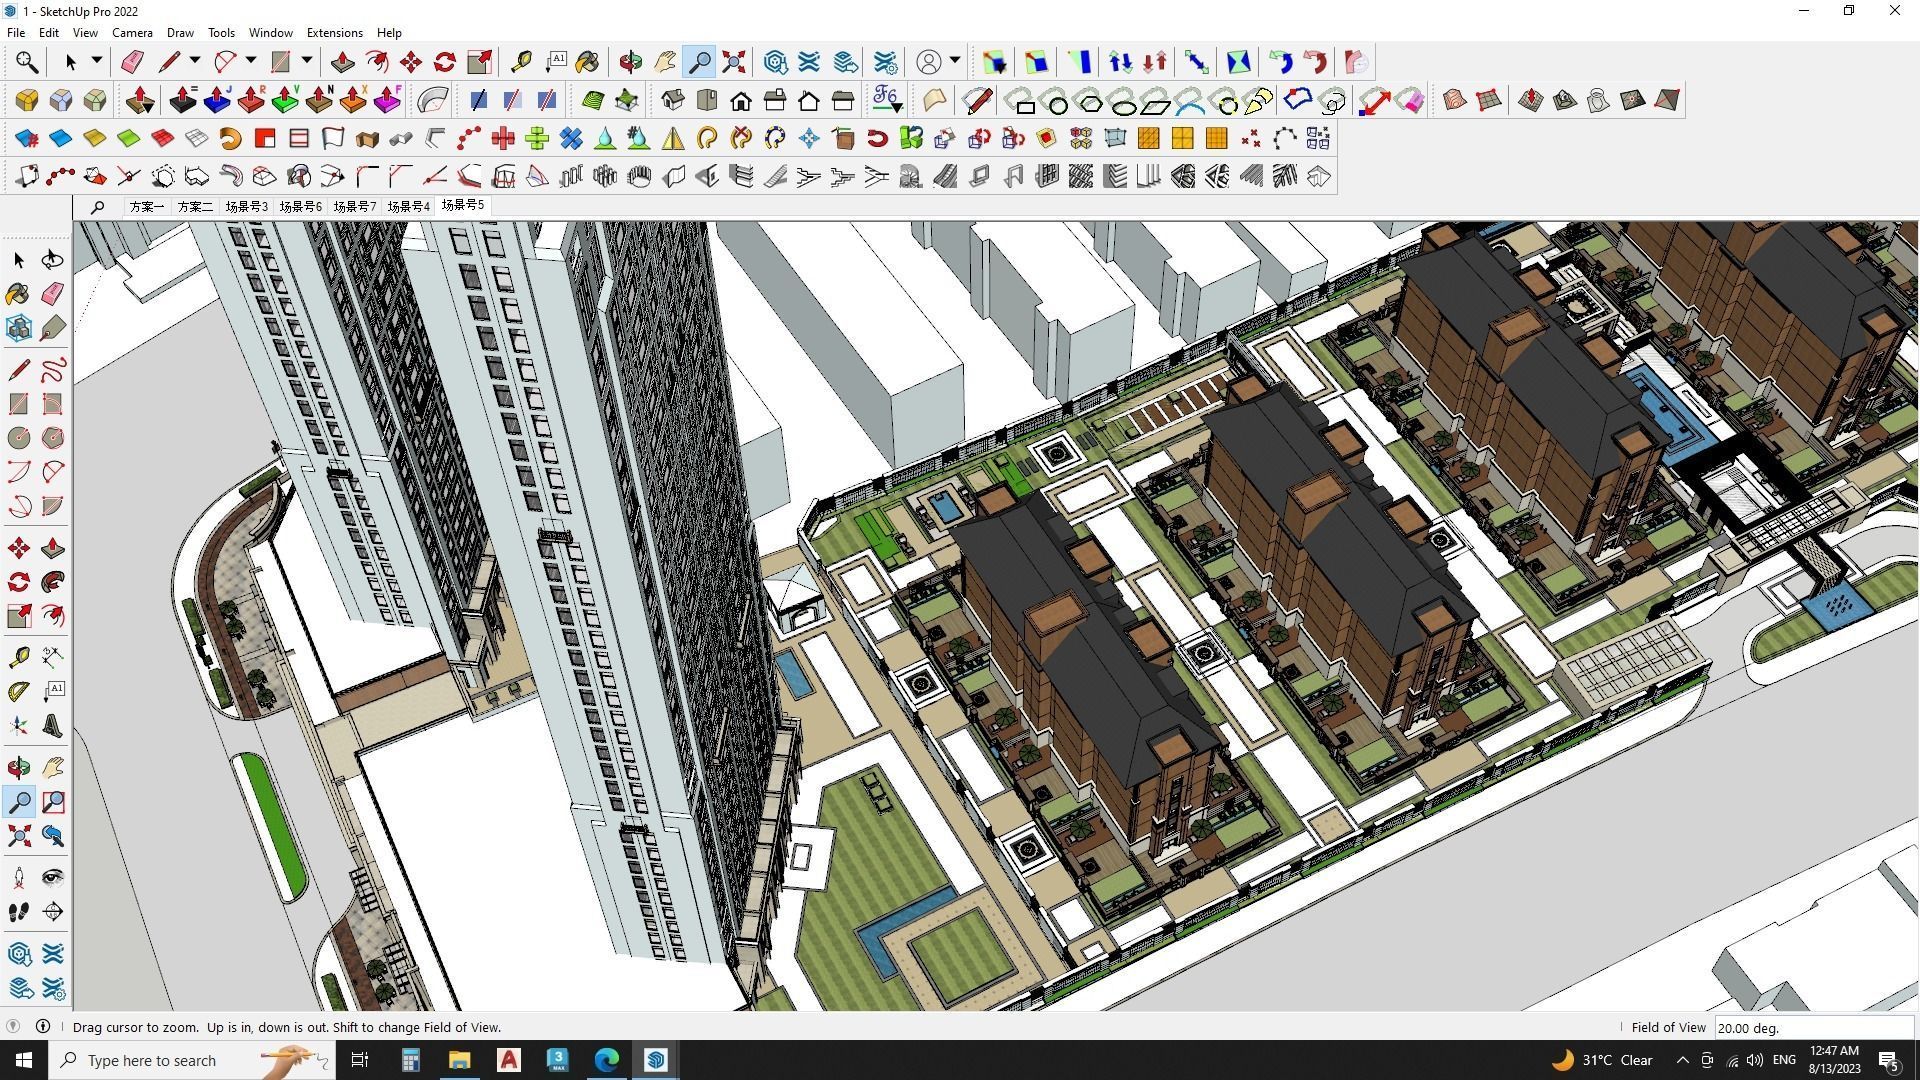Open the File menu
The image size is (1920, 1080).
[16, 33]
